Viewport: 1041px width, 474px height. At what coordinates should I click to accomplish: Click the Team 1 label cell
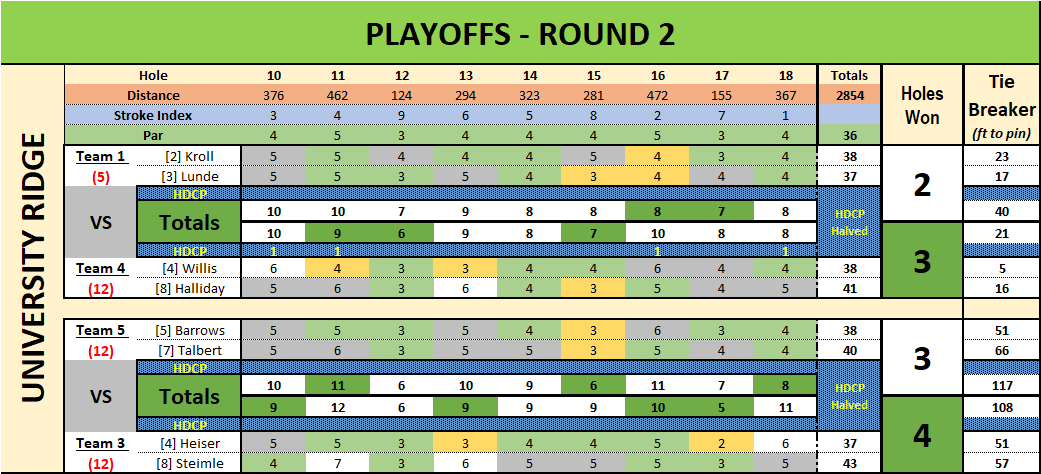click(101, 156)
